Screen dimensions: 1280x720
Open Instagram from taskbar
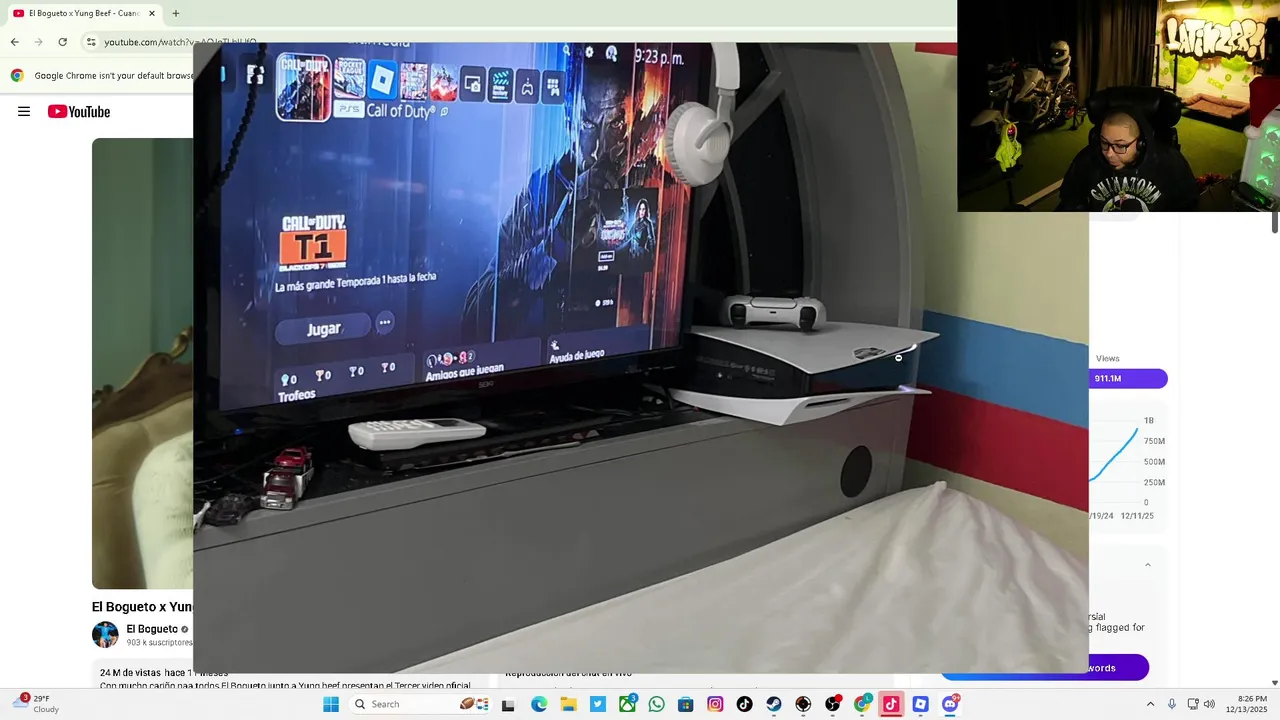pos(715,704)
